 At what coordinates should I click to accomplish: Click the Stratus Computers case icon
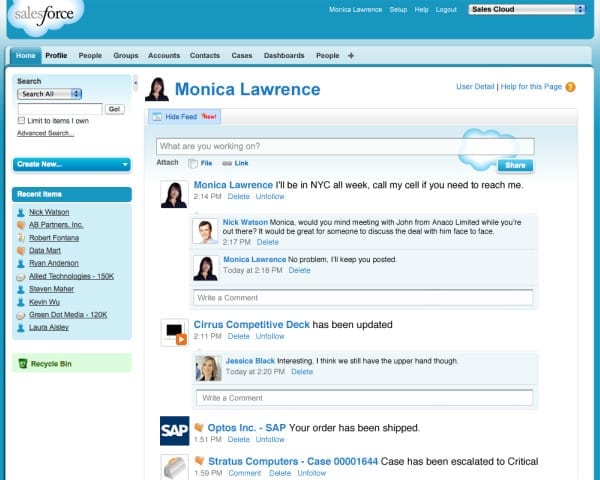click(174, 467)
